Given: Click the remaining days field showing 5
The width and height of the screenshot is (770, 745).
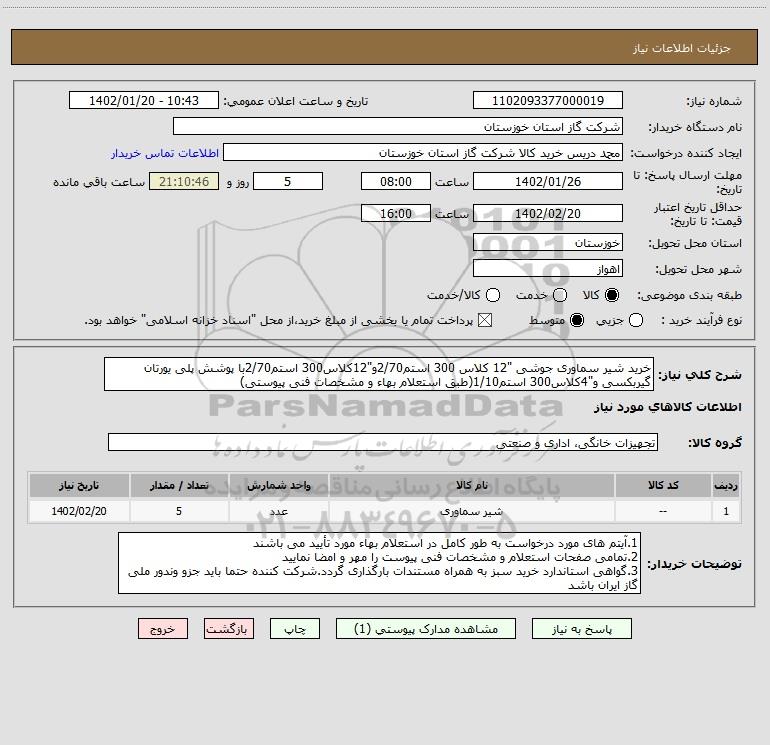Looking at the screenshot, I should (288, 181).
